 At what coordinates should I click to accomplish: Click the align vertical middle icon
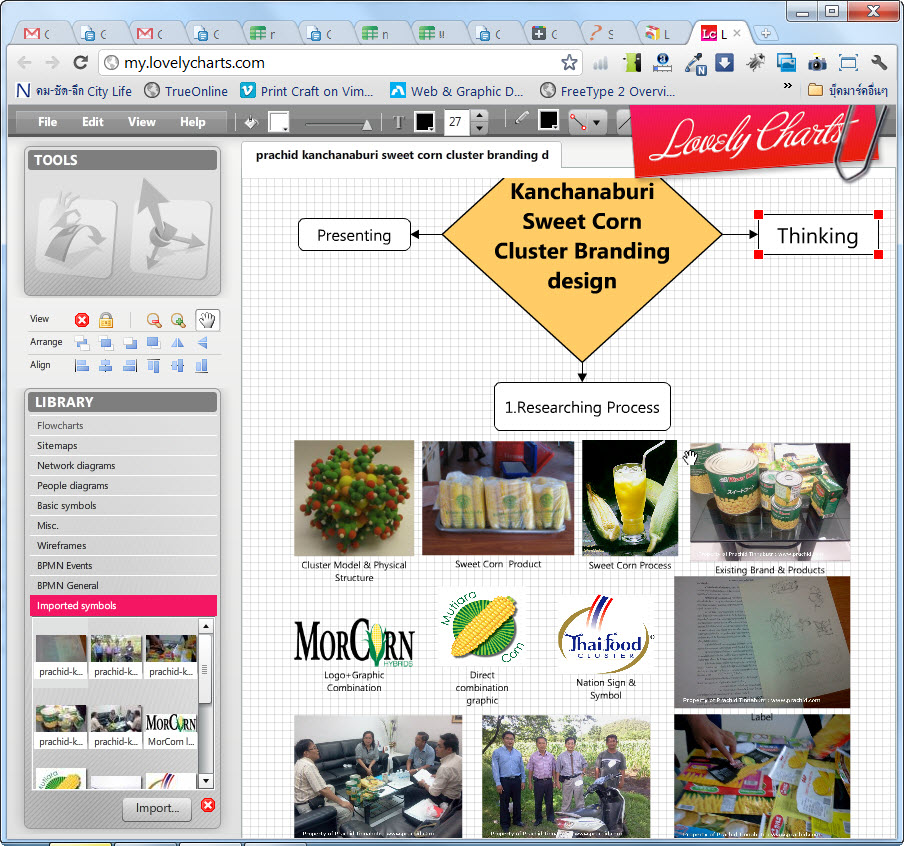point(178,366)
